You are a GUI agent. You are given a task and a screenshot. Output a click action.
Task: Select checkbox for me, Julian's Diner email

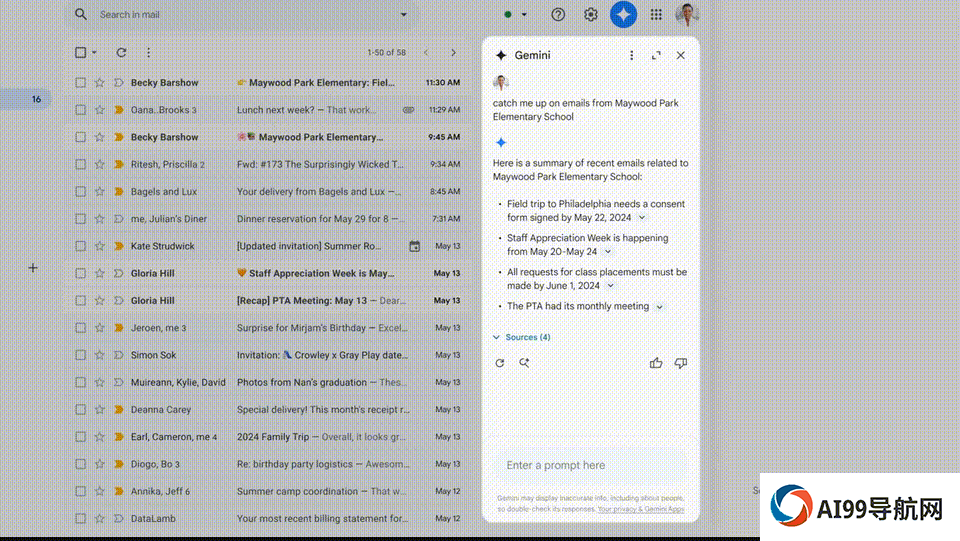click(x=80, y=218)
